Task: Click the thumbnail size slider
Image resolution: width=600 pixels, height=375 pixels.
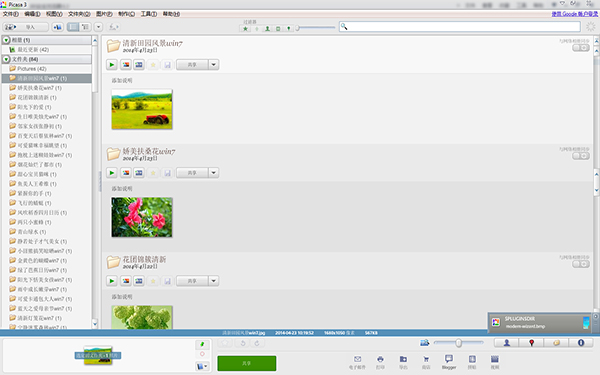Action: [x=458, y=343]
